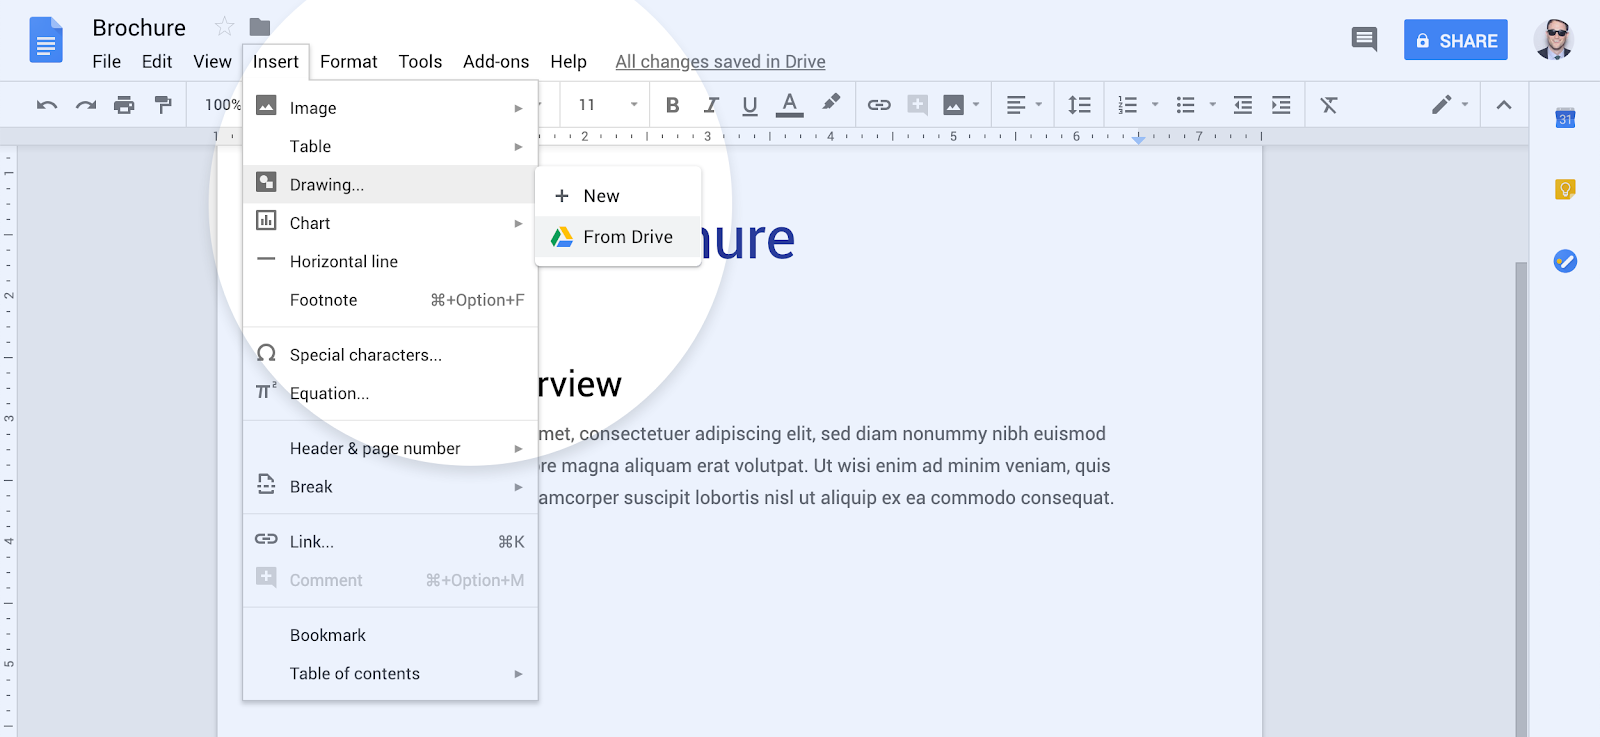The width and height of the screenshot is (1600, 737).
Task: Click the Insert link toolbar icon
Action: [879, 105]
